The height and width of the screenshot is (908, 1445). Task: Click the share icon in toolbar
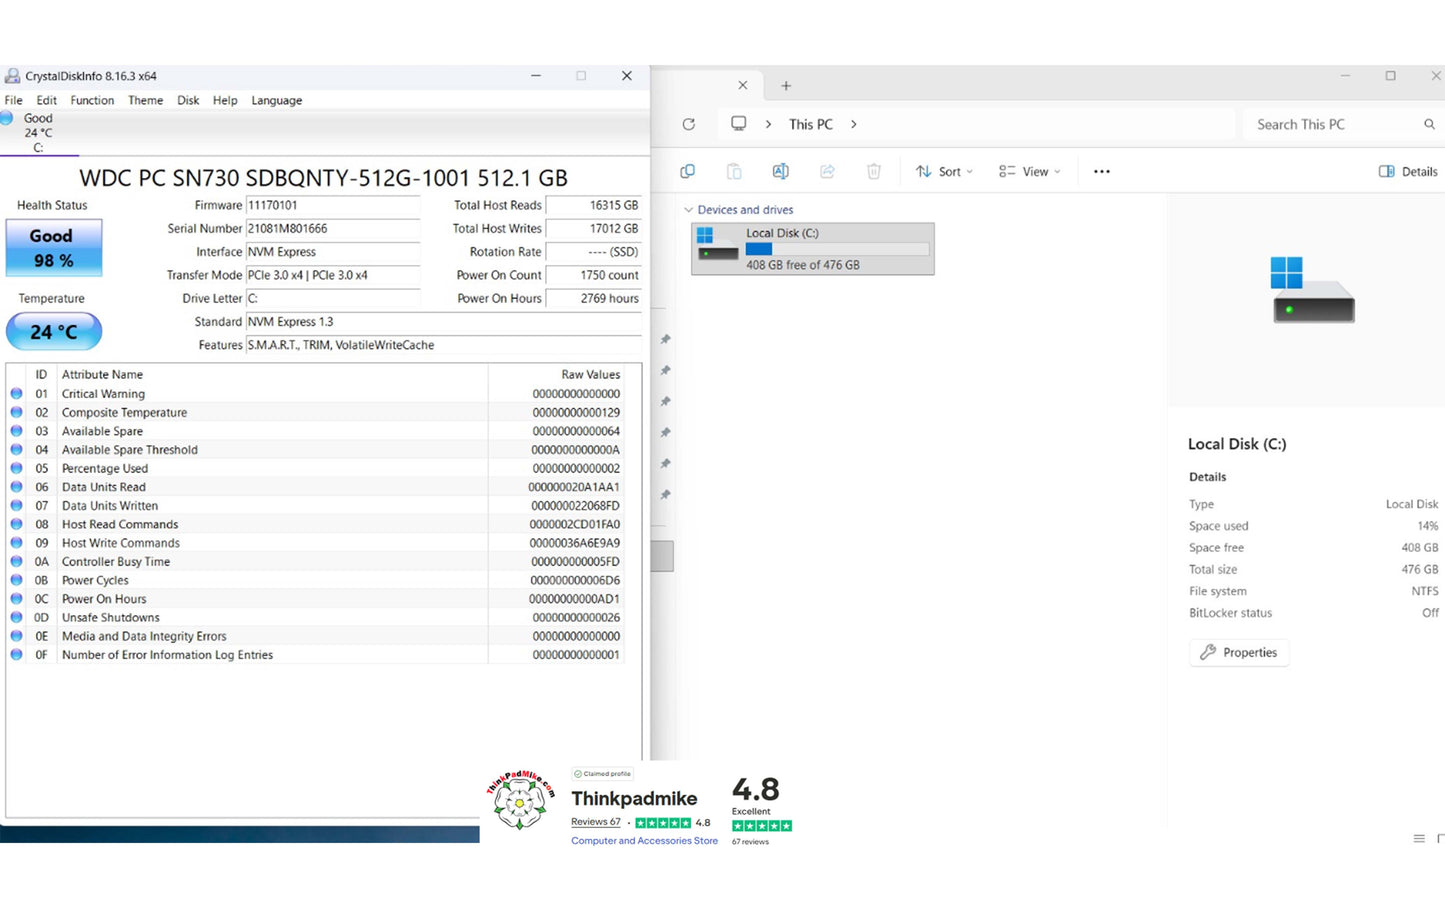pos(827,172)
